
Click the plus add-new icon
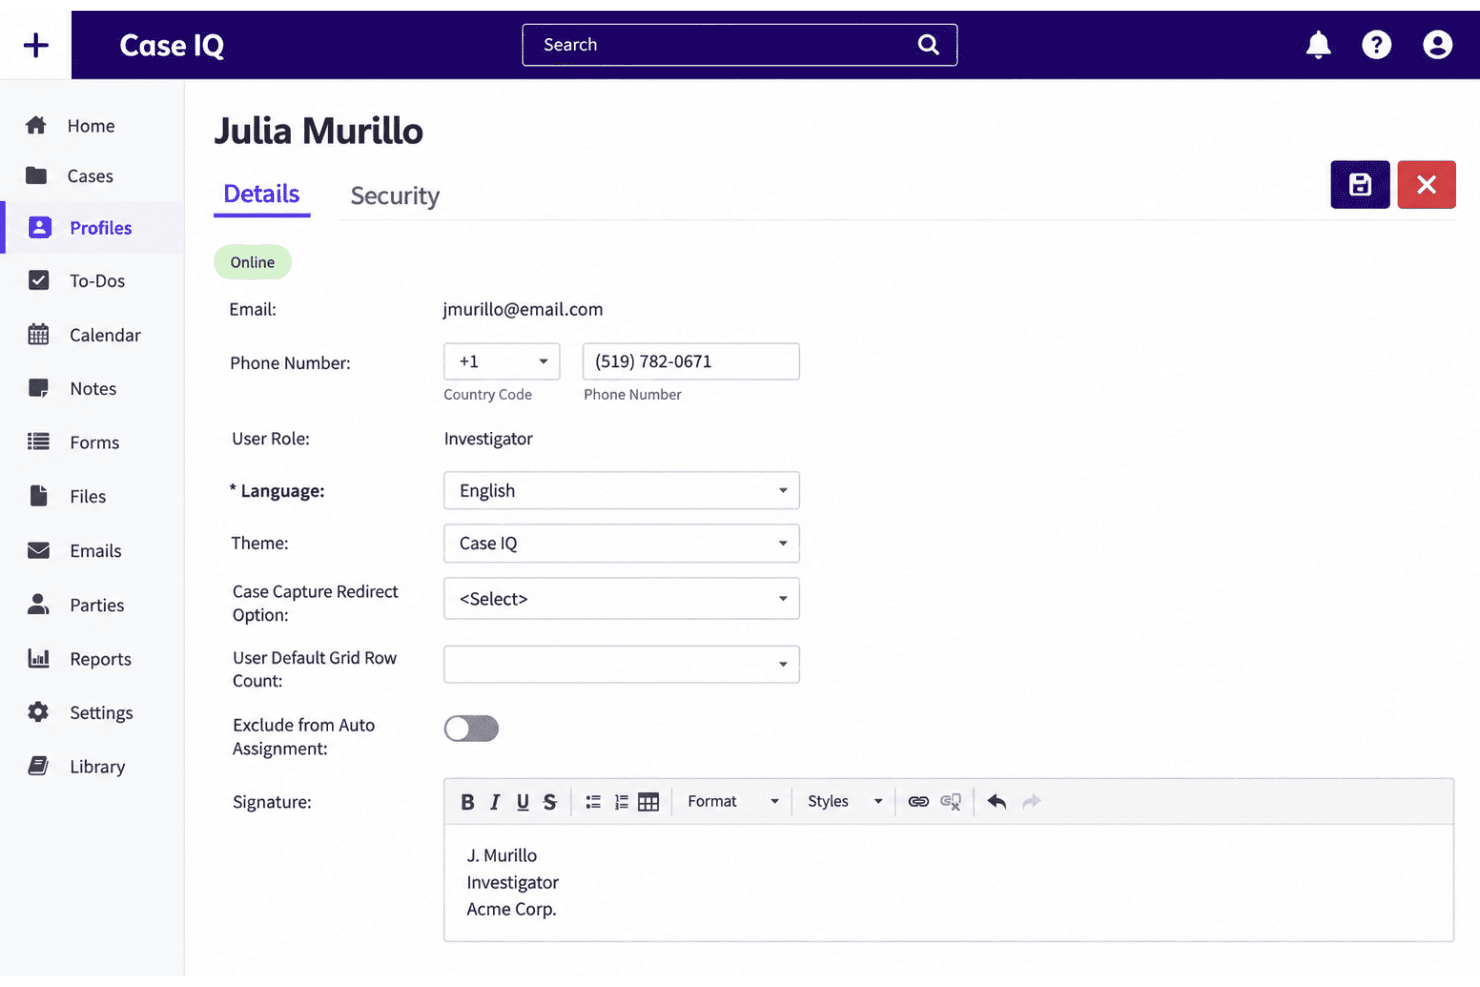coord(36,45)
